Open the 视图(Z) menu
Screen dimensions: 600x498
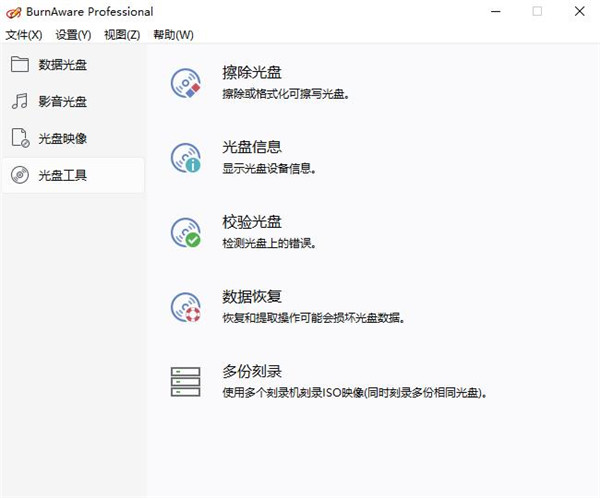(x=122, y=35)
